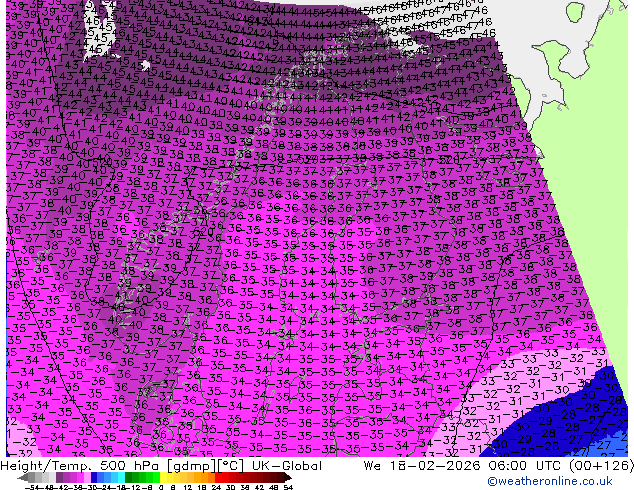
Task: Click the (00+126) forecast hour label
Action: pyautogui.click(x=601, y=466)
